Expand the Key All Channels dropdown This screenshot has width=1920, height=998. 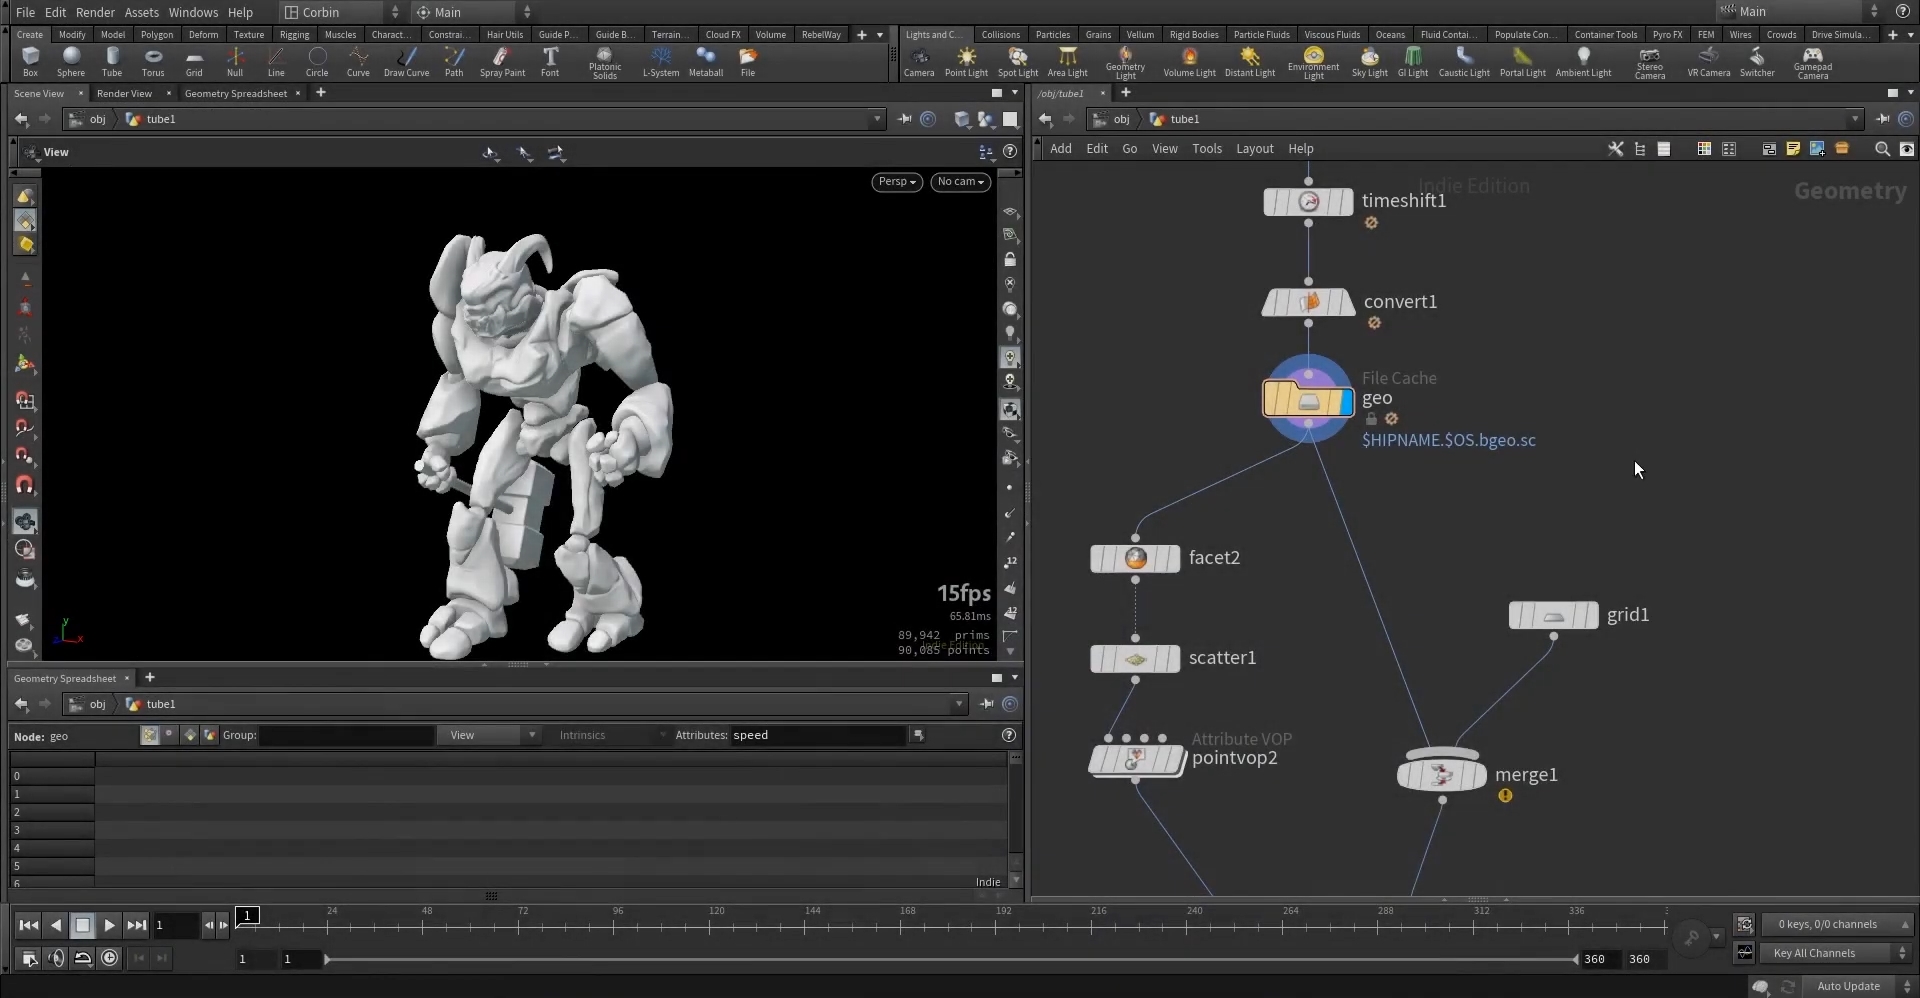point(1835,953)
